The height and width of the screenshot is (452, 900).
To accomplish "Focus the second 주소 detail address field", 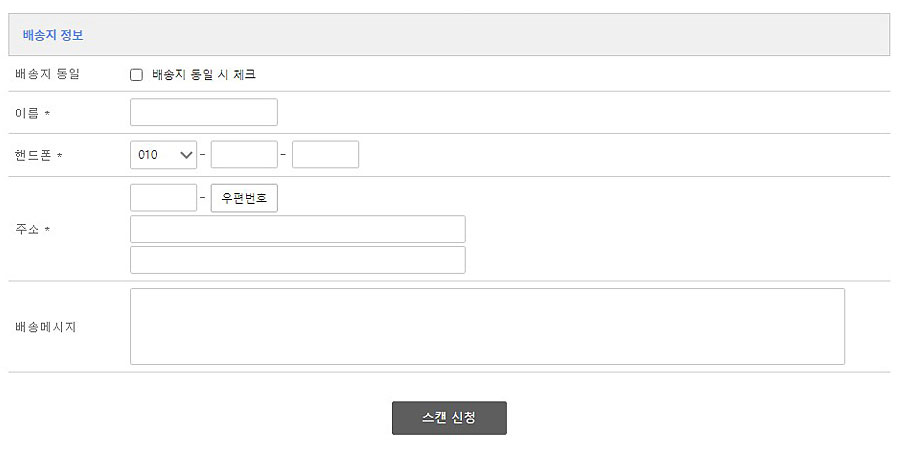I will (x=298, y=260).
